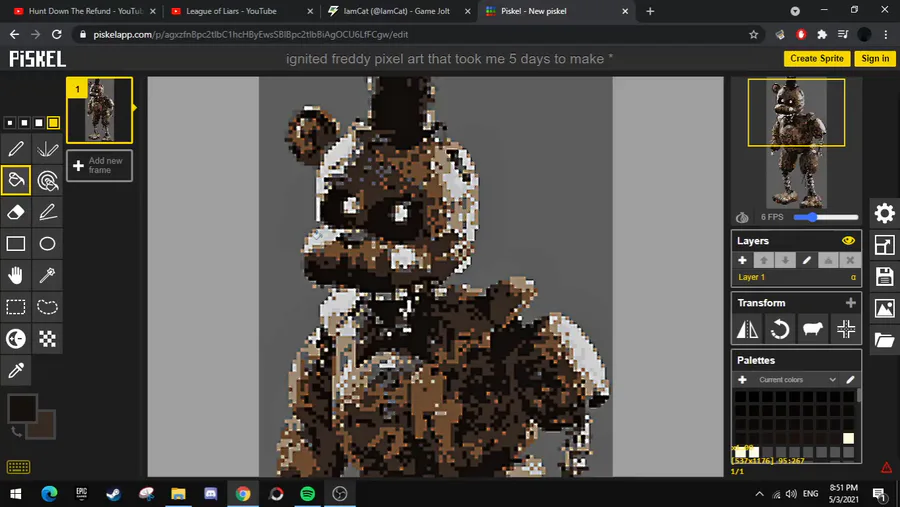This screenshot has width=900, height=507.
Task: Select the Pen tool
Action: pos(15,149)
